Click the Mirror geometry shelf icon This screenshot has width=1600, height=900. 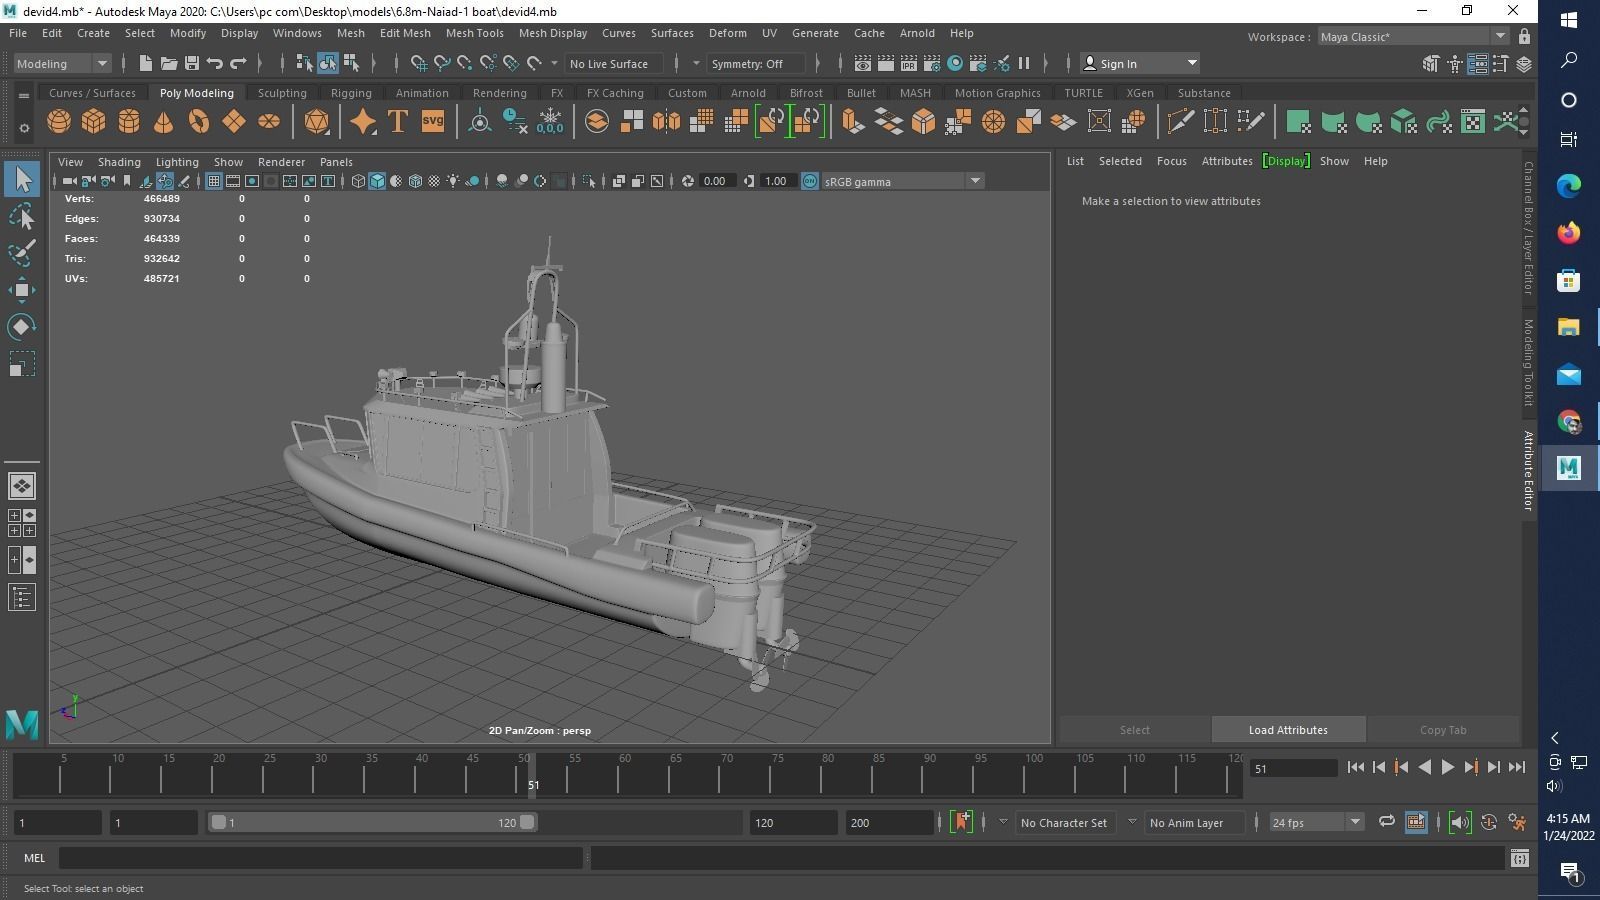[666, 122]
